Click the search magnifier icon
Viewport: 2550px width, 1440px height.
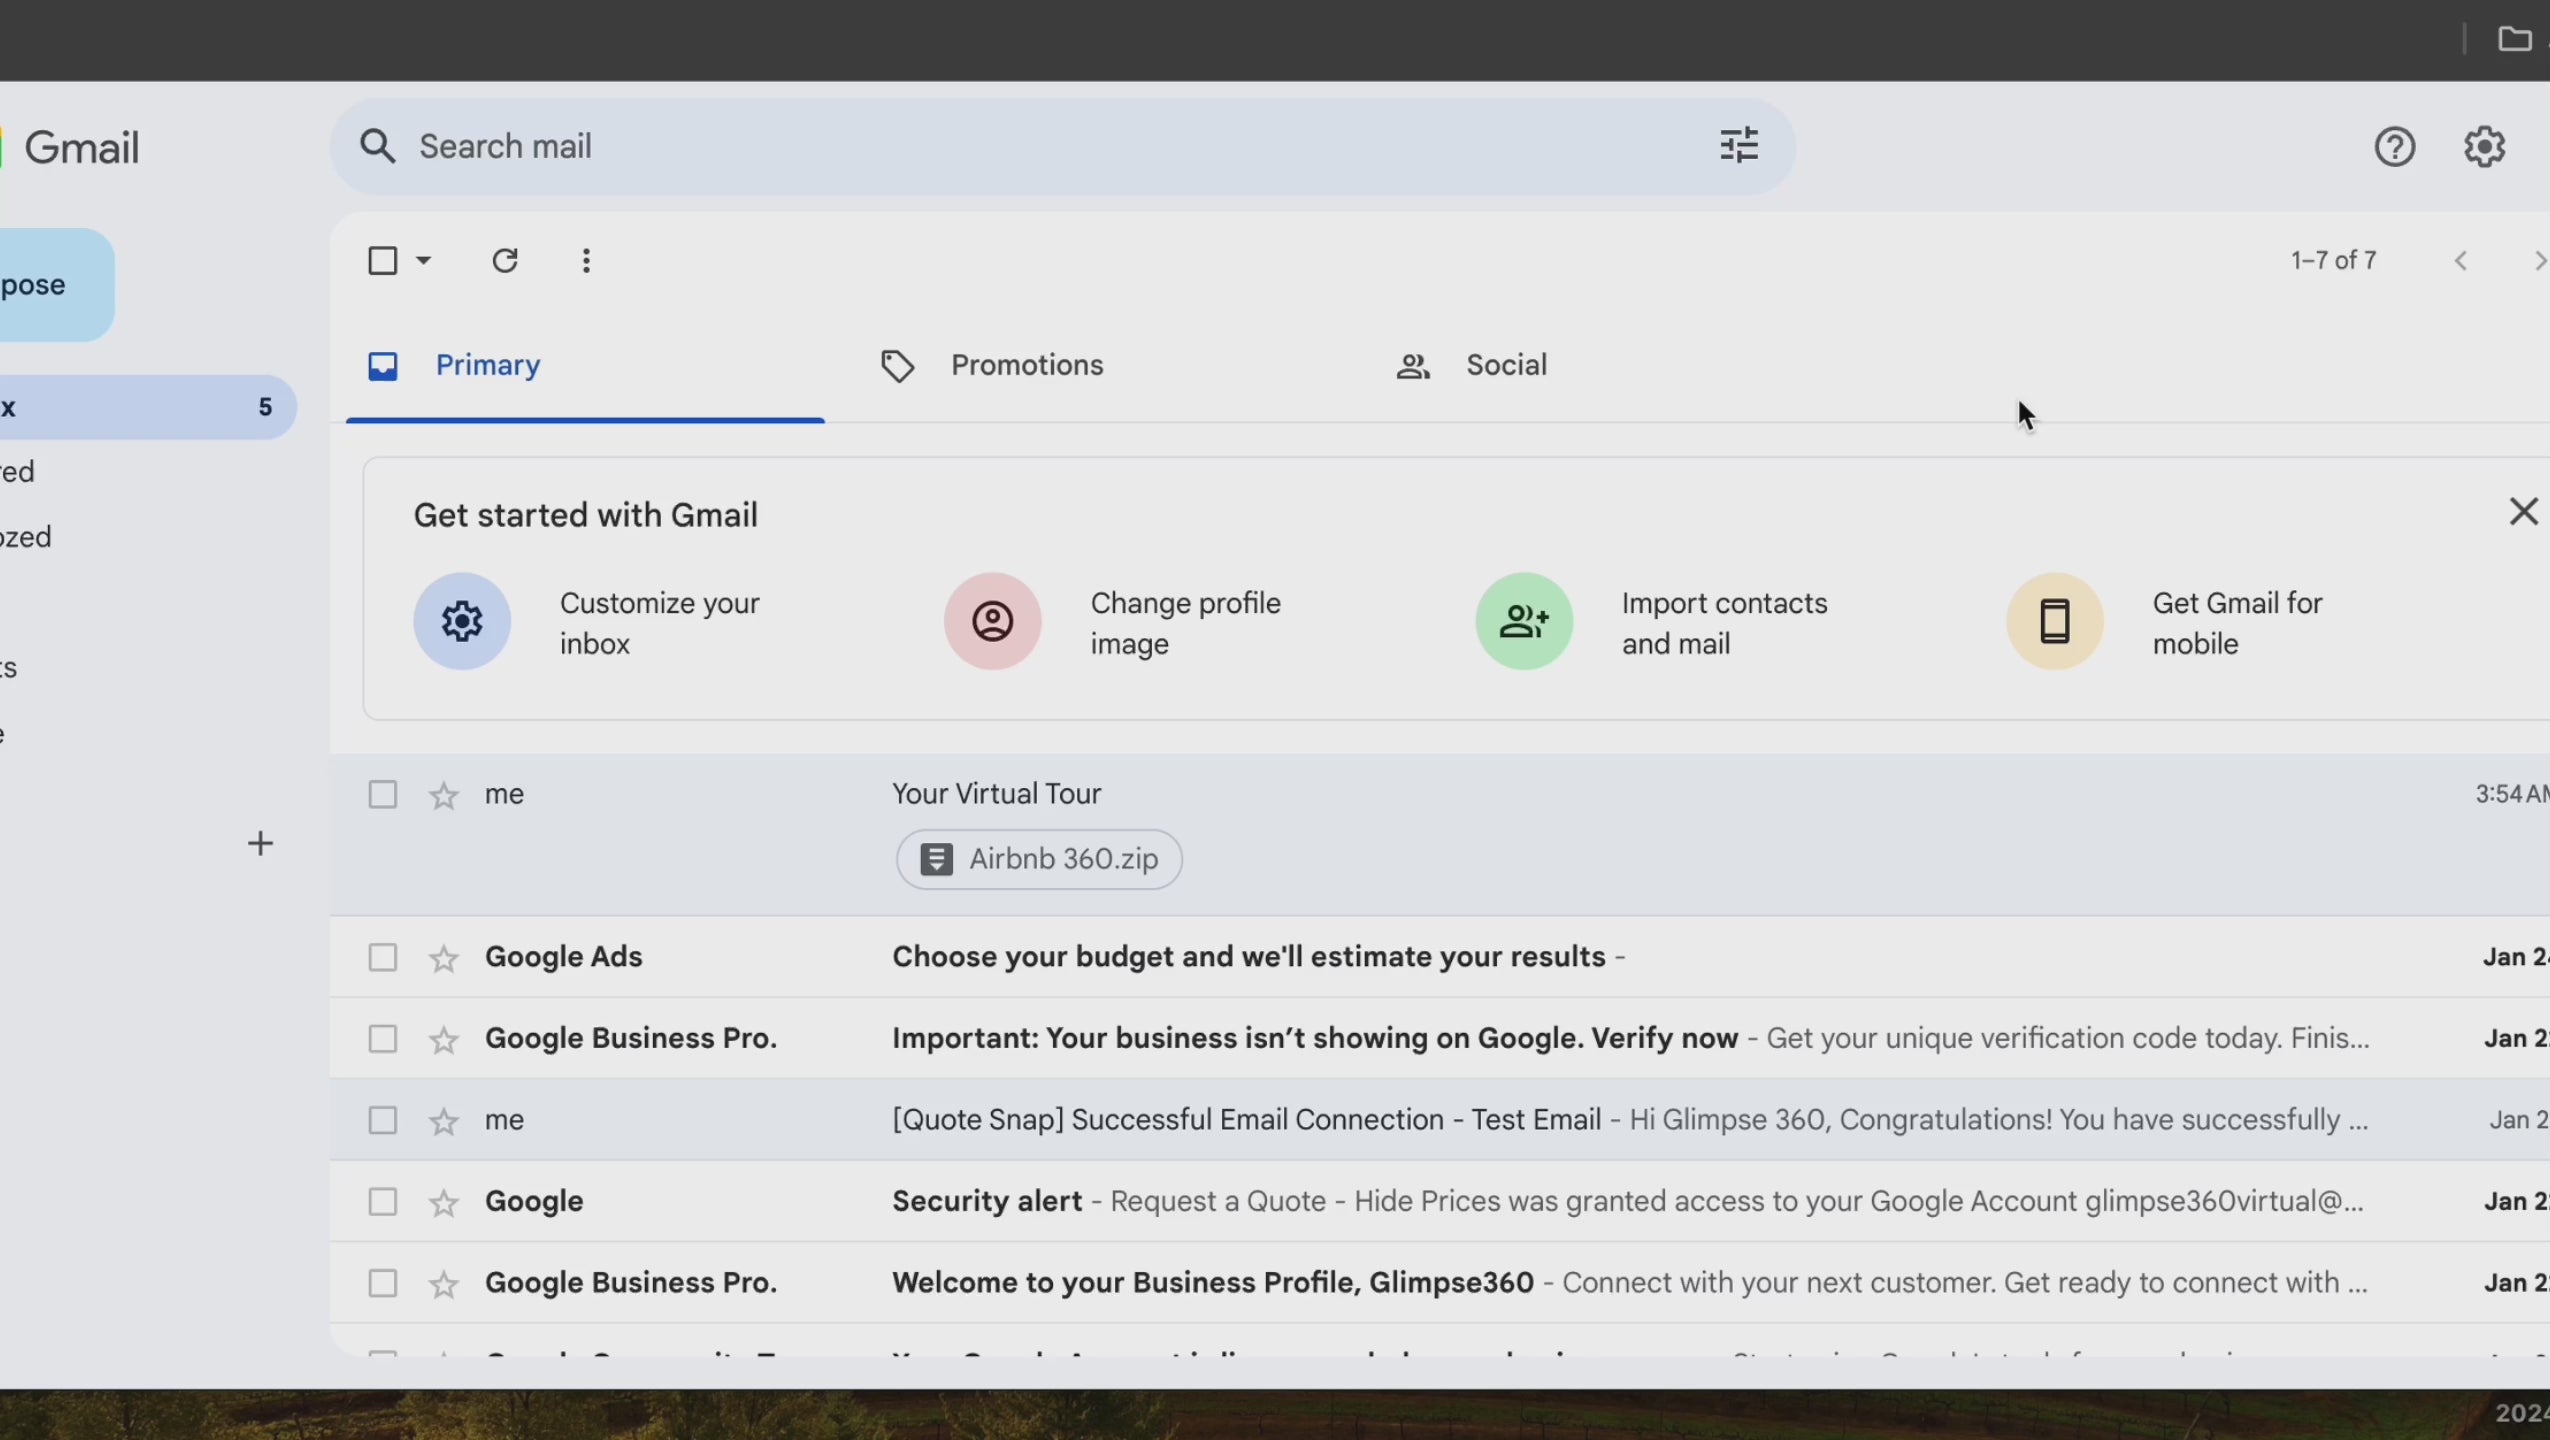click(x=377, y=146)
